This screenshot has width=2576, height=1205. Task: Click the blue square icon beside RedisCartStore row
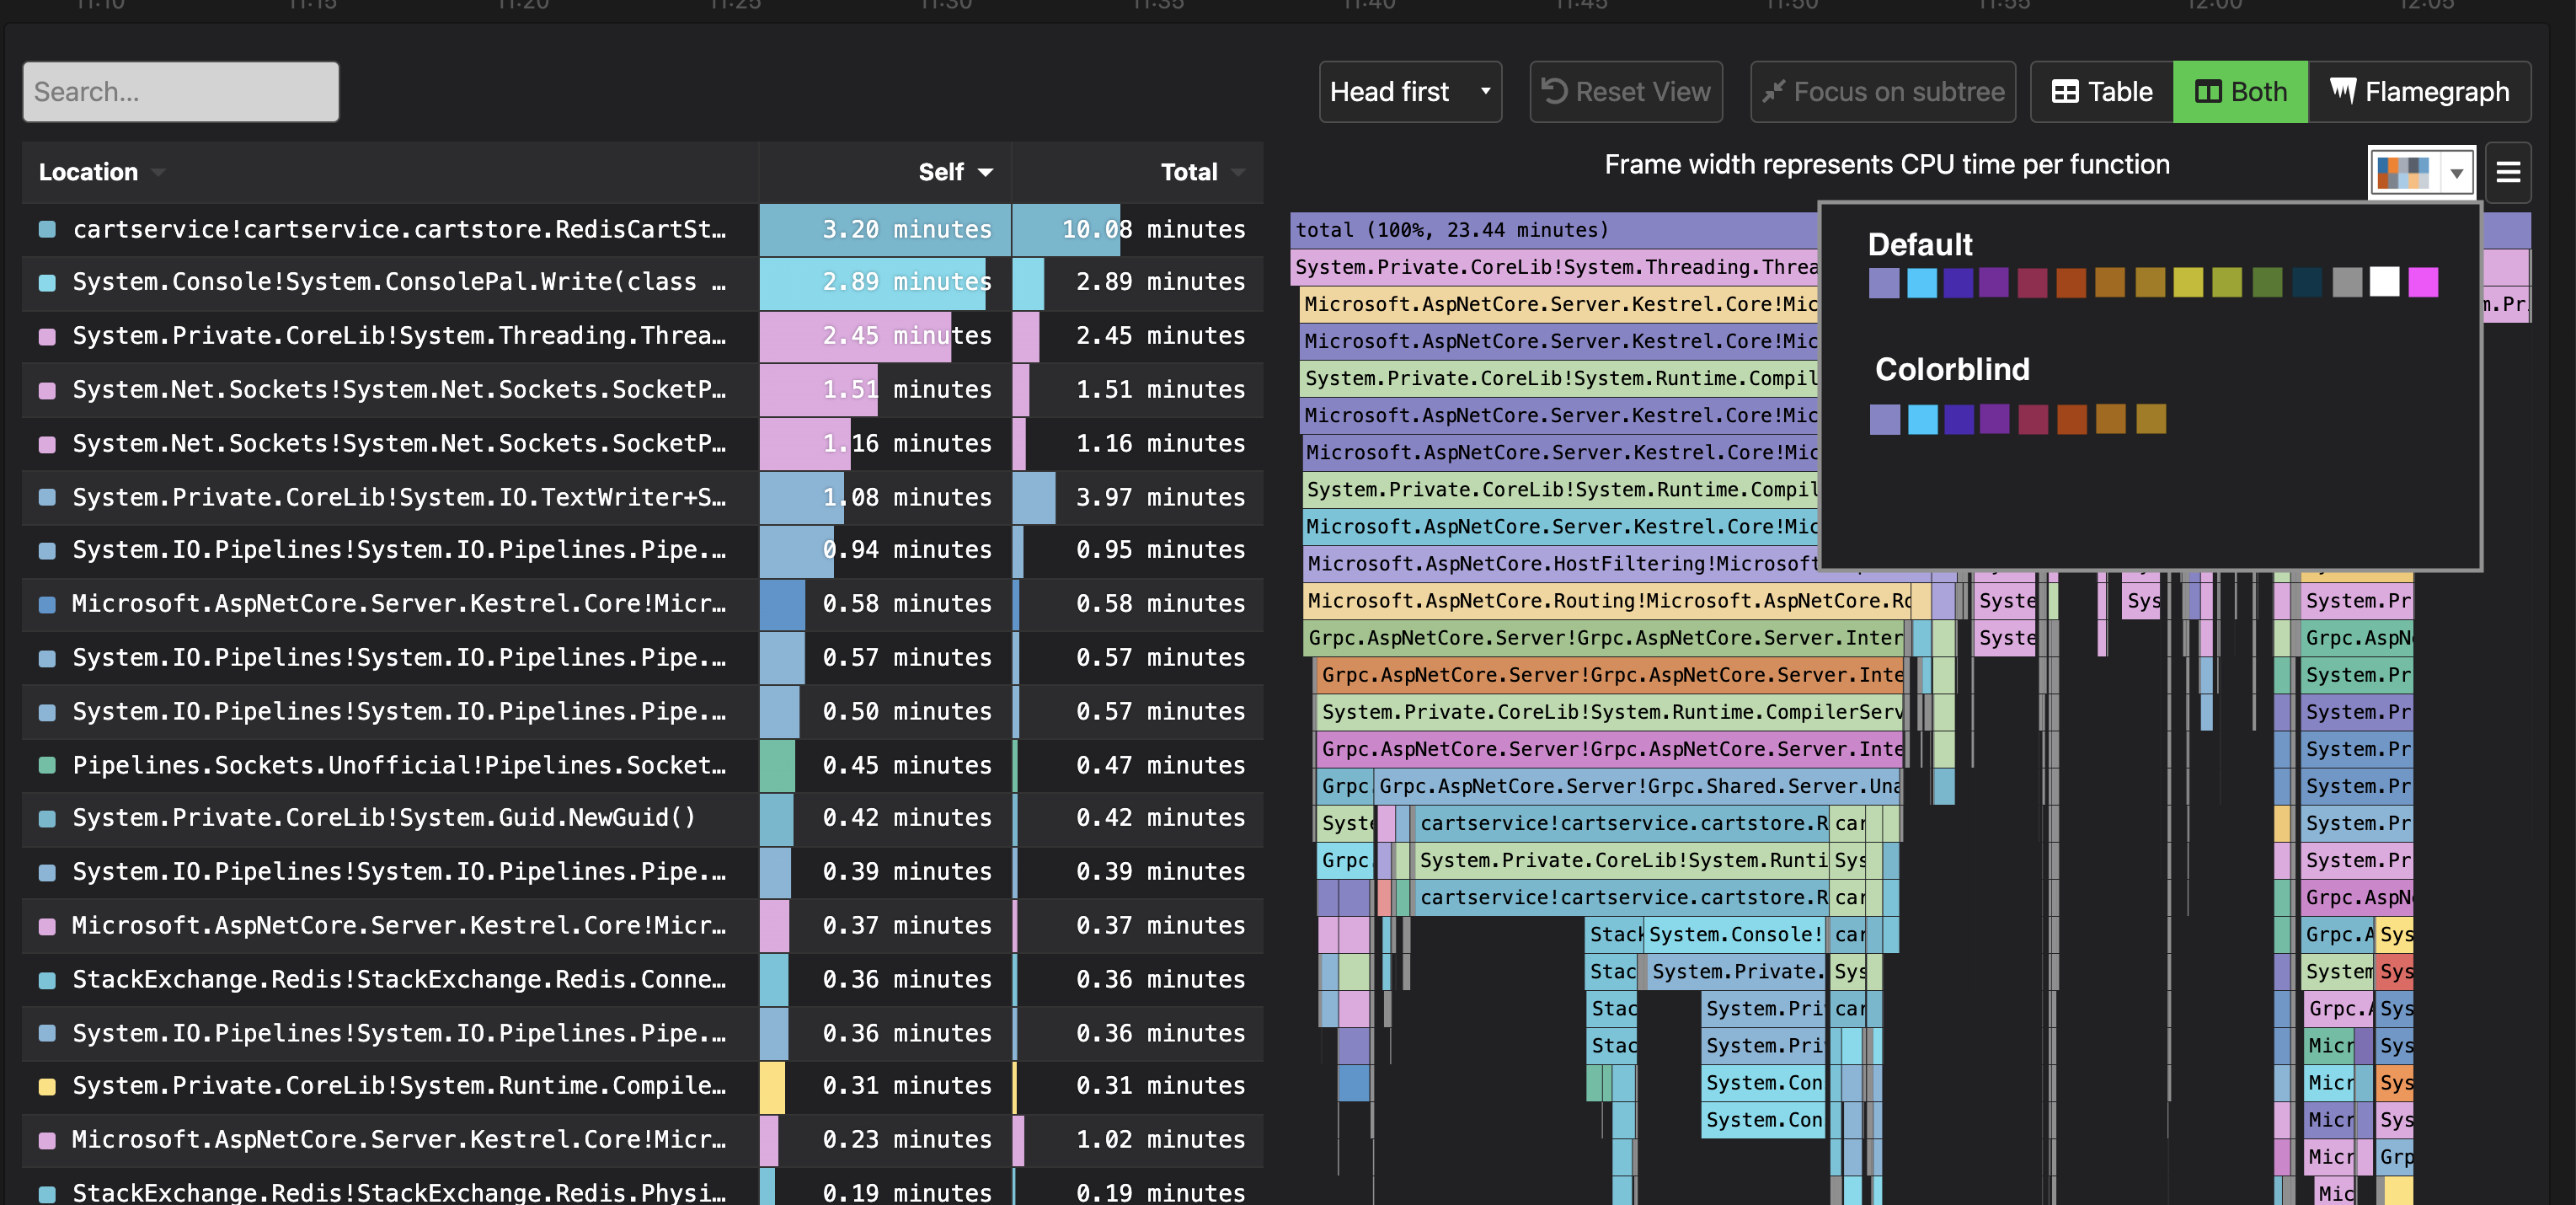click(x=46, y=229)
